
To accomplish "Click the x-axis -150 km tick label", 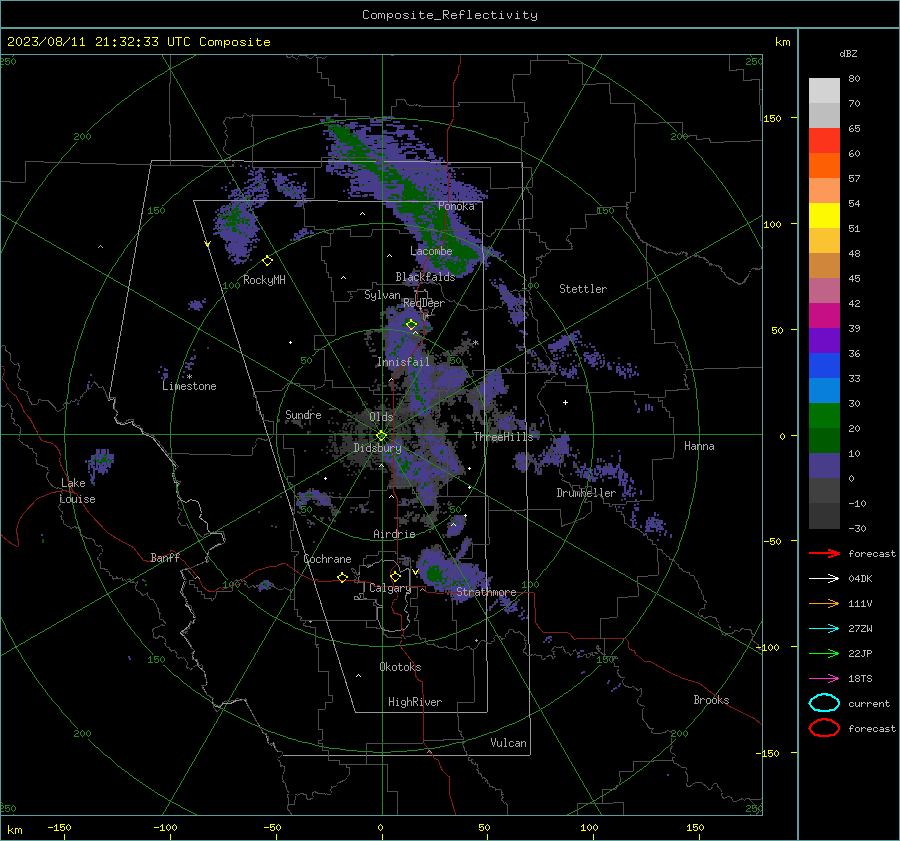I will pyautogui.click(x=59, y=827).
